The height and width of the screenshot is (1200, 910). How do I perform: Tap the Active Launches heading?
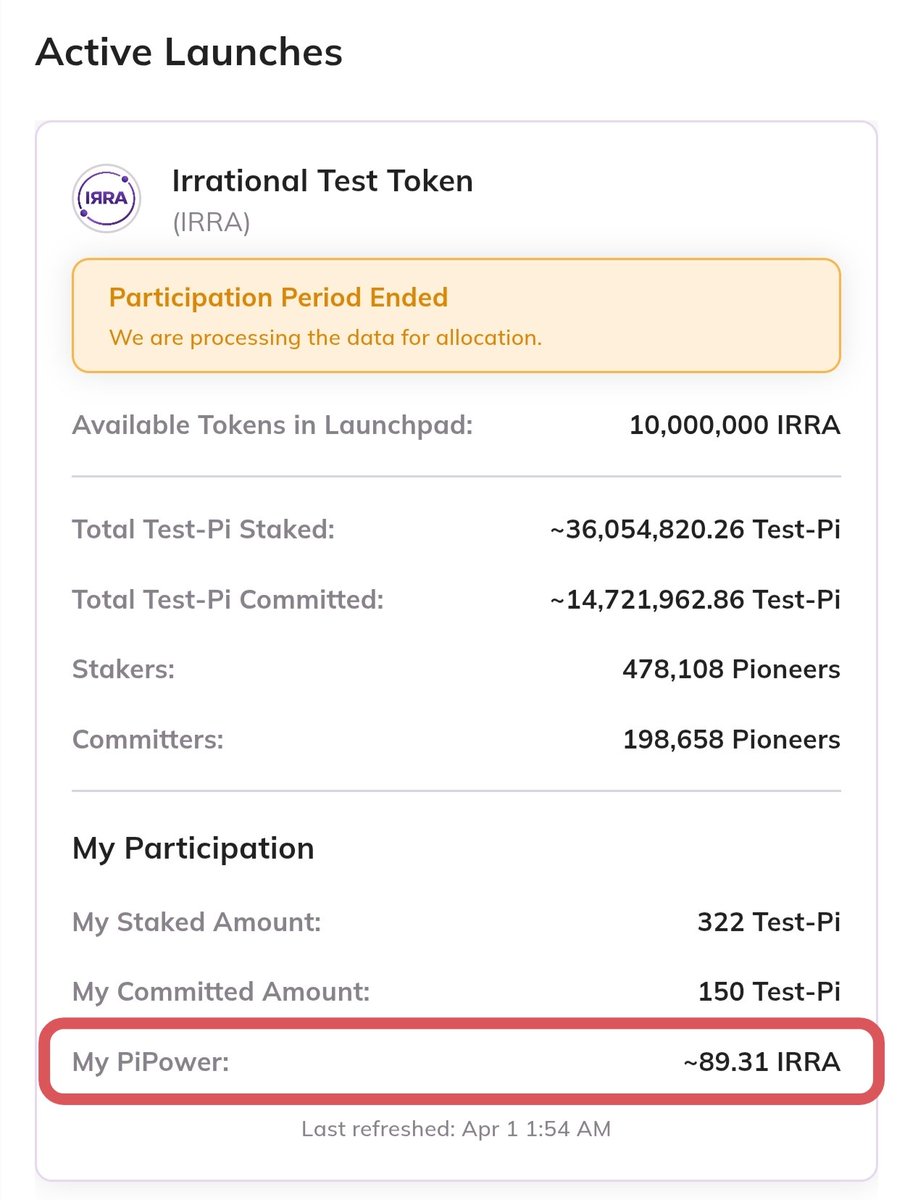189,52
